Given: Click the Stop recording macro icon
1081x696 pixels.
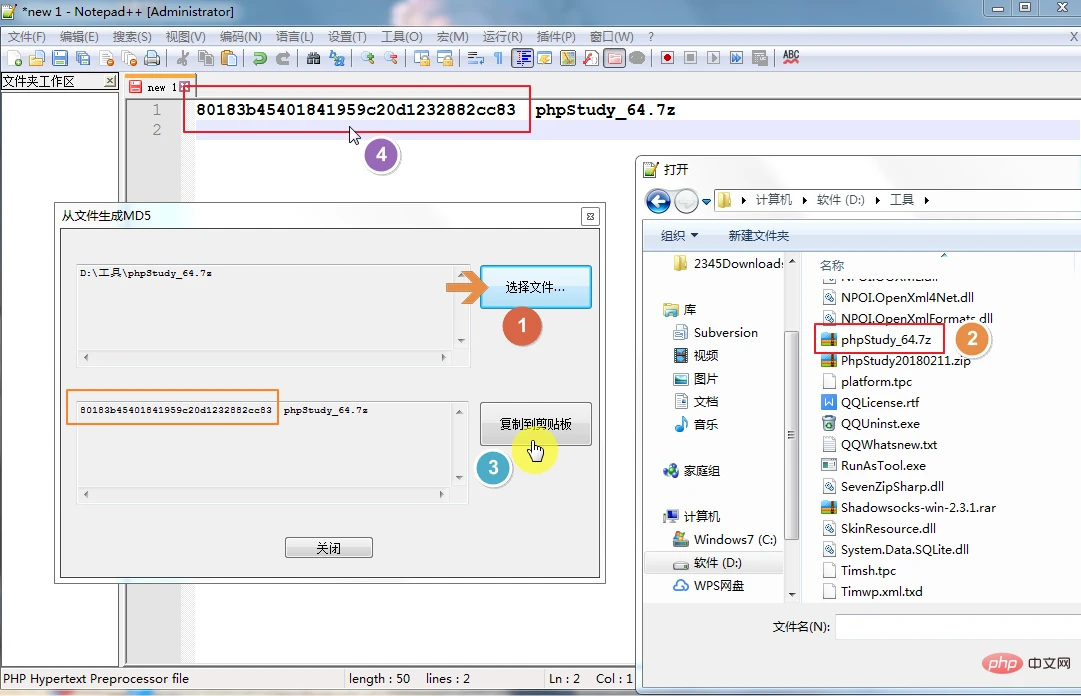Looking at the screenshot, I should (x=690, y=58).
